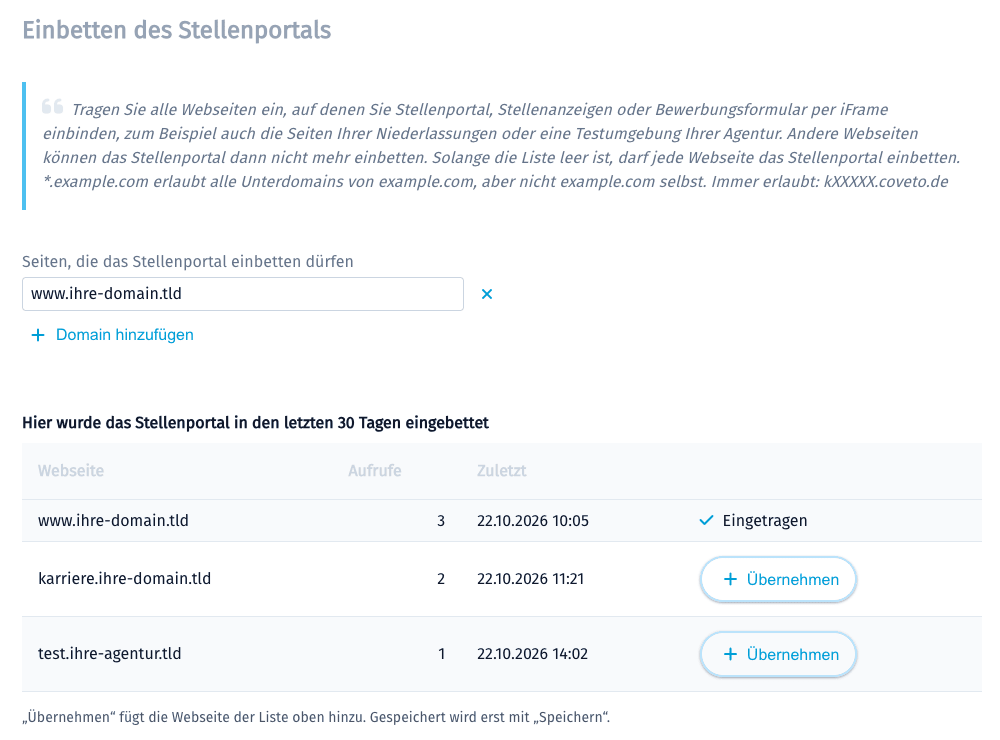Click the Aufrufe count 2 for karriere.ihre-domain.tld
Screen dimensions: 1000x740
(x=441, y=579)
